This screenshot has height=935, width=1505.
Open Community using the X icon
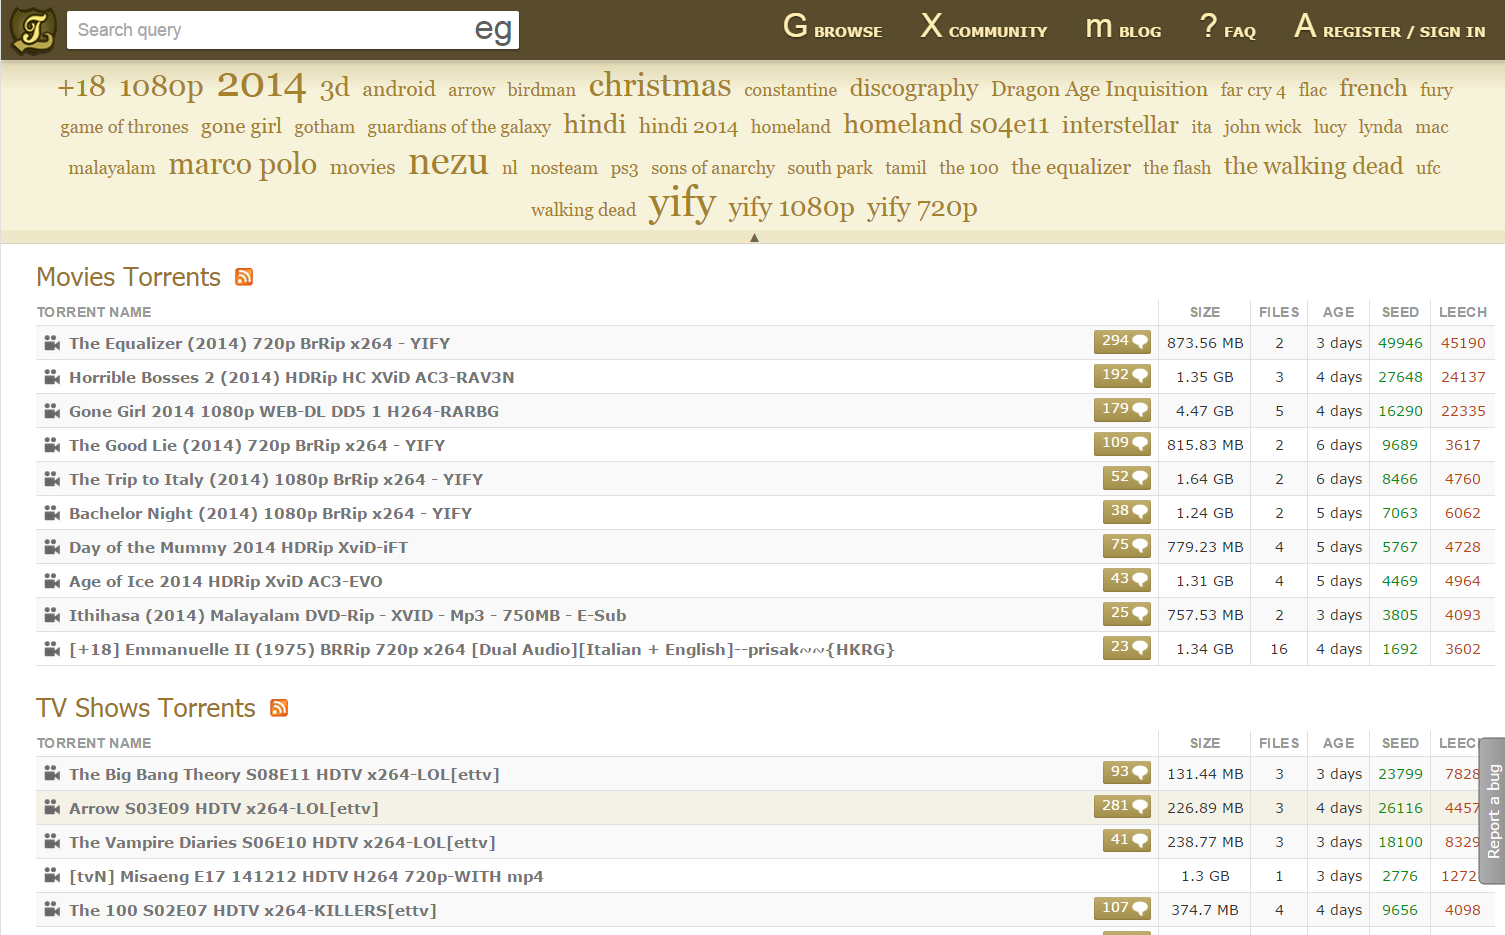pos(931,26)
